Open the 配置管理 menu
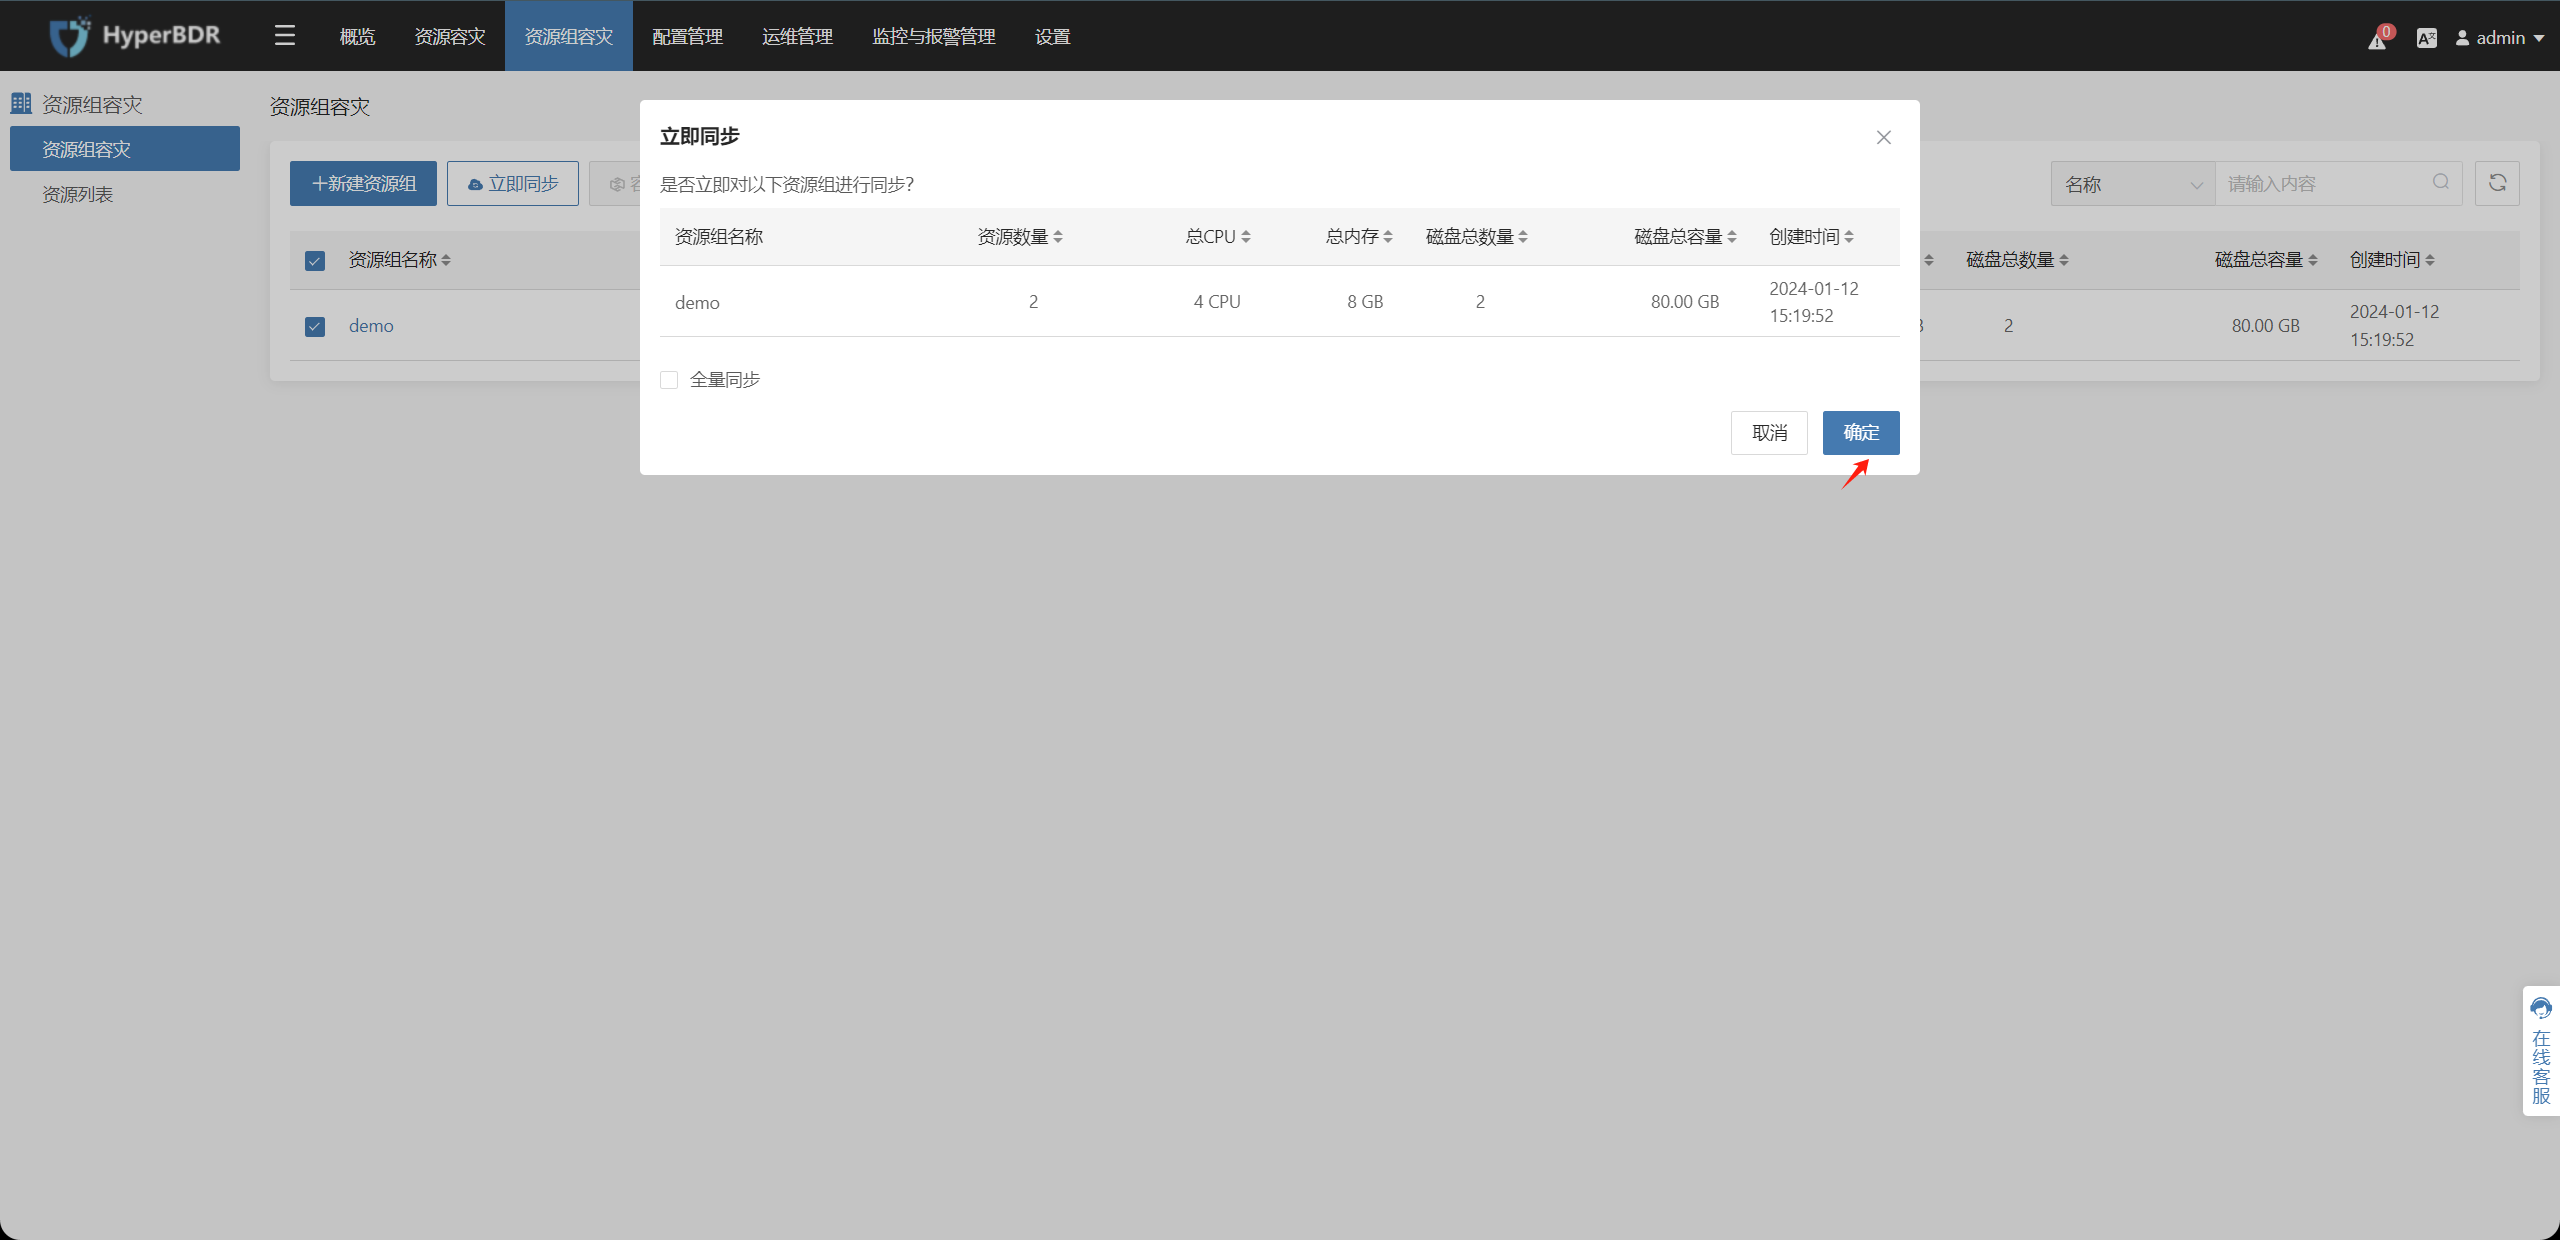 click(688, 36)
